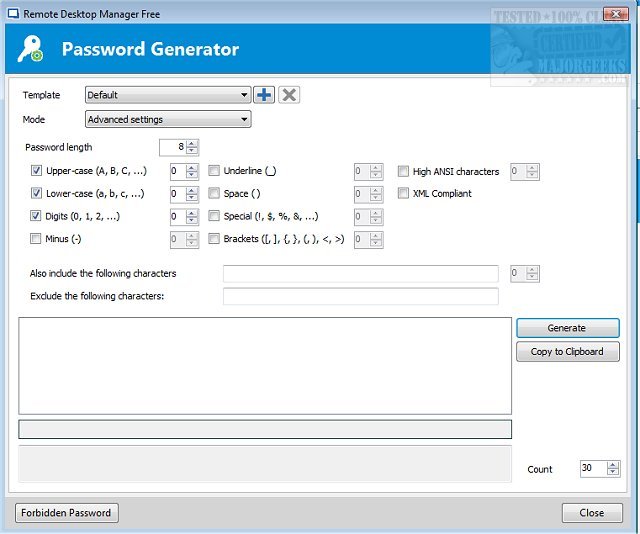Enable the Underline (_) checkbox
The height and width of the screenshot is (534, 640).
pyautogui.click(x=214, y=170)
